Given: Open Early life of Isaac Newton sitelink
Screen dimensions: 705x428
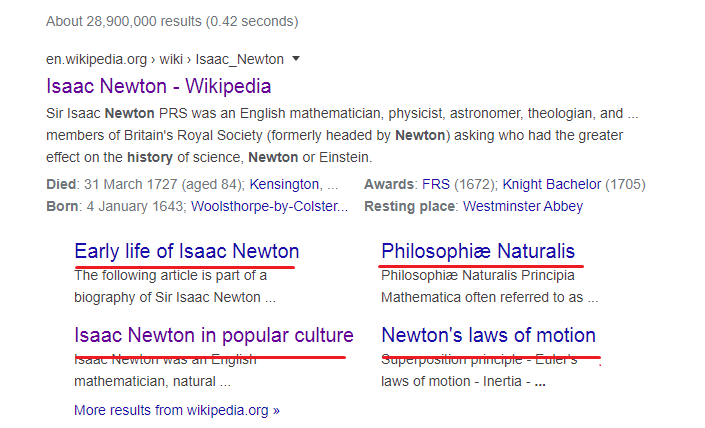Looking at the screenshot, I should click(x=187, y=251).
